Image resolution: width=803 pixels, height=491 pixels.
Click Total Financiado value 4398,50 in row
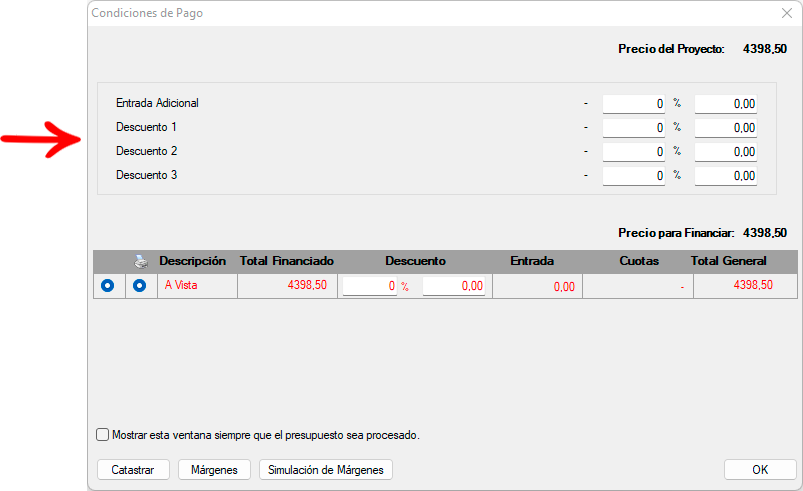tap(307, 285)
